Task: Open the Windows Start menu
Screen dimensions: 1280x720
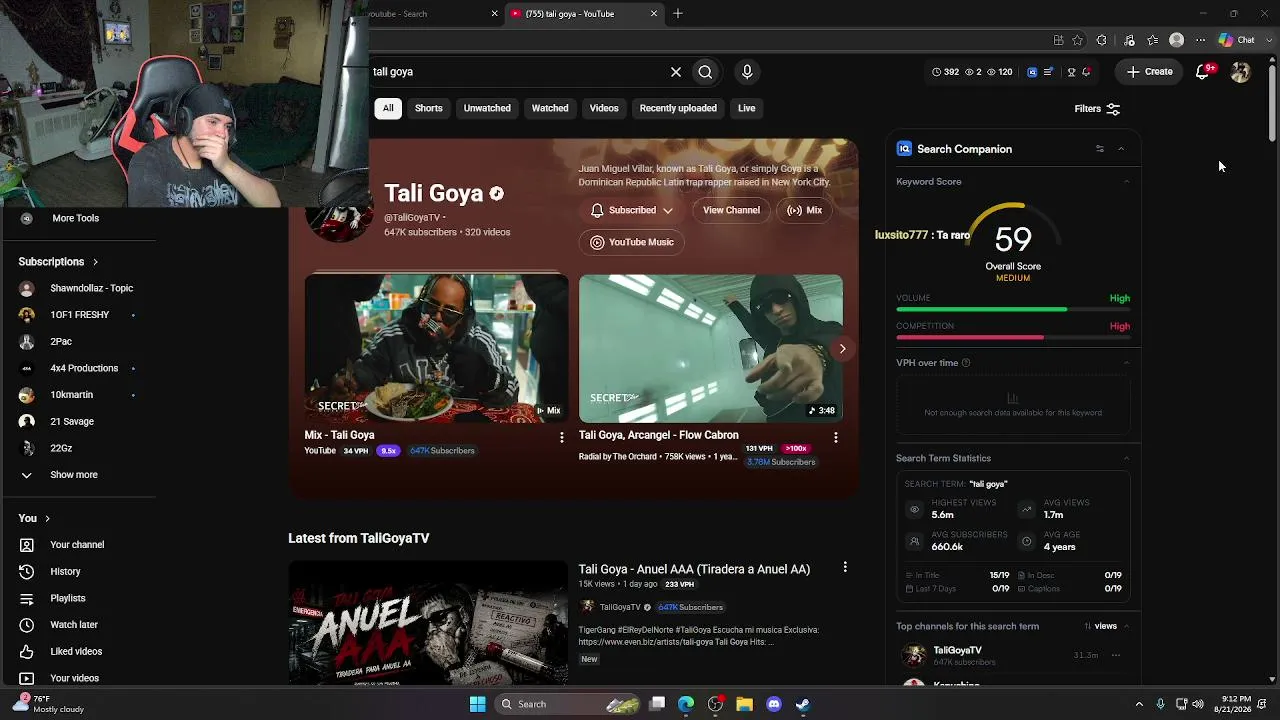Action: pos(478,704)
